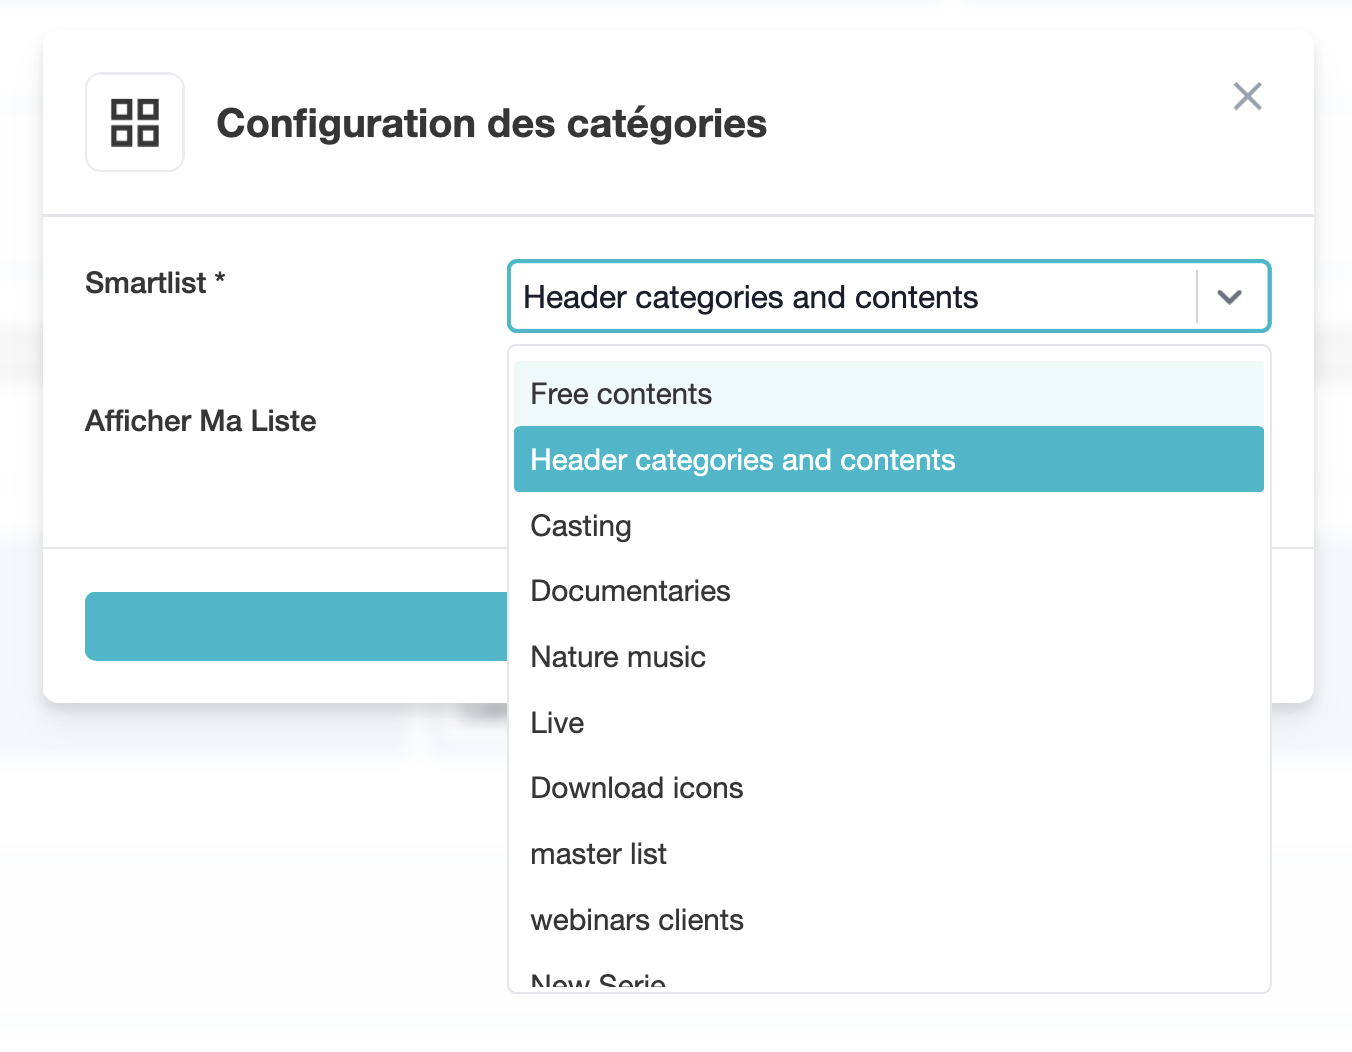This screenshot has width=1352, height=1052.
Task: Click the "Afficher Ma Liste" label
Action: coord(201,421)
